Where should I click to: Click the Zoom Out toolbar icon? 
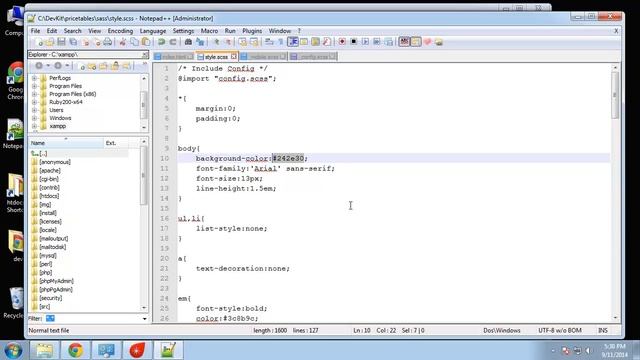click(228, 42)
